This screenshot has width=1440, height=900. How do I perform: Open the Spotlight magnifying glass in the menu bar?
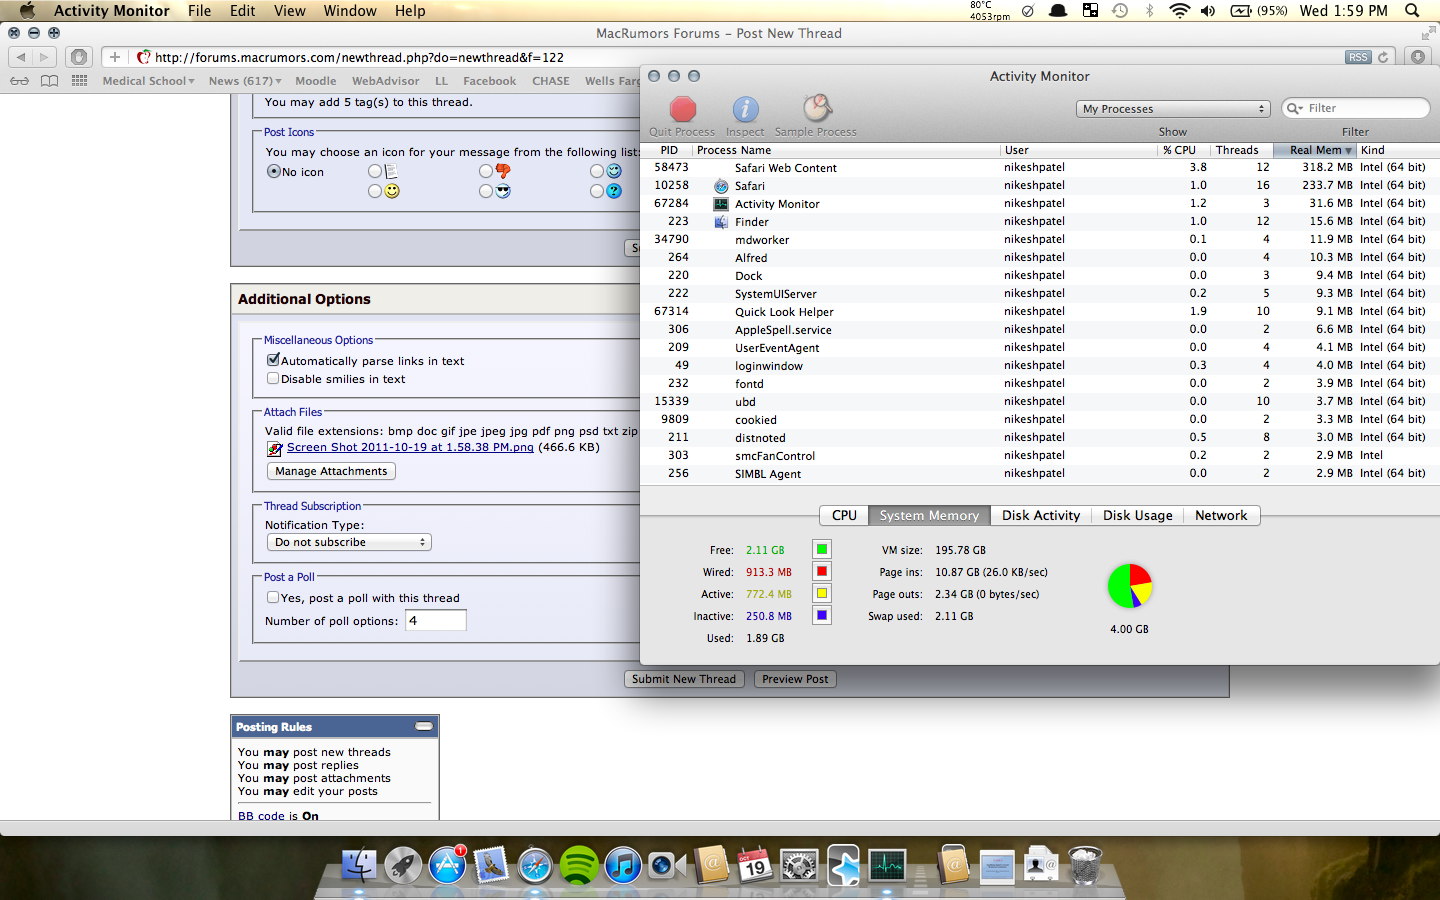pyautogui.click(x=1412, y=11)
